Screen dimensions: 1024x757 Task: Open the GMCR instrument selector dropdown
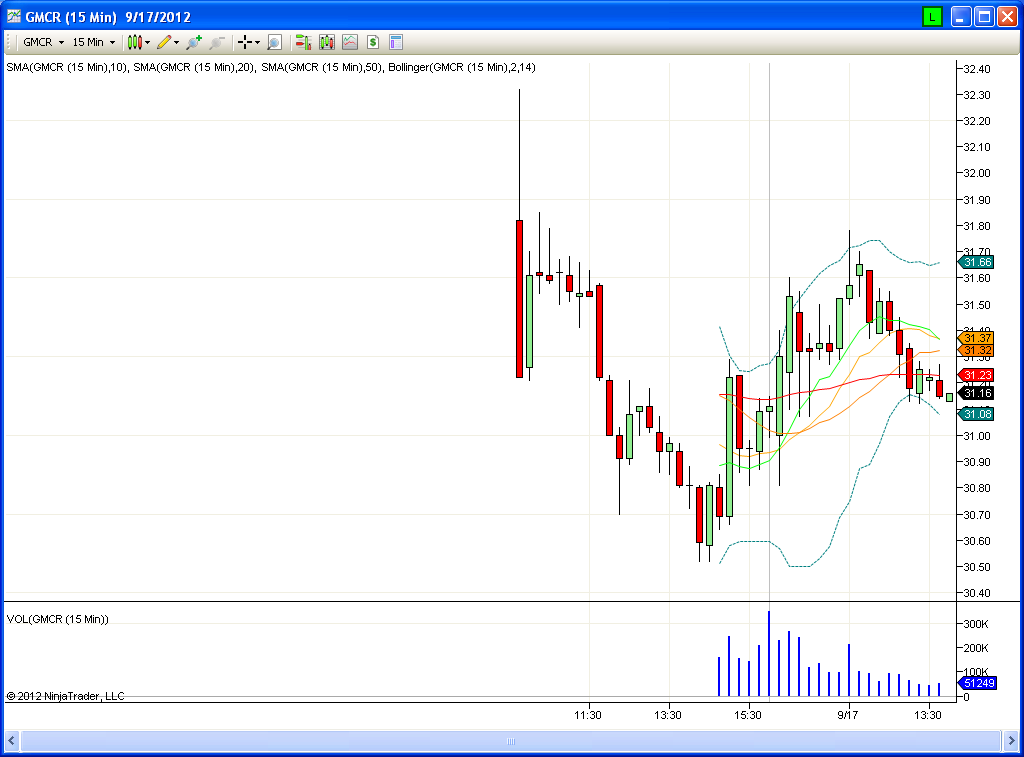(43, 42)
